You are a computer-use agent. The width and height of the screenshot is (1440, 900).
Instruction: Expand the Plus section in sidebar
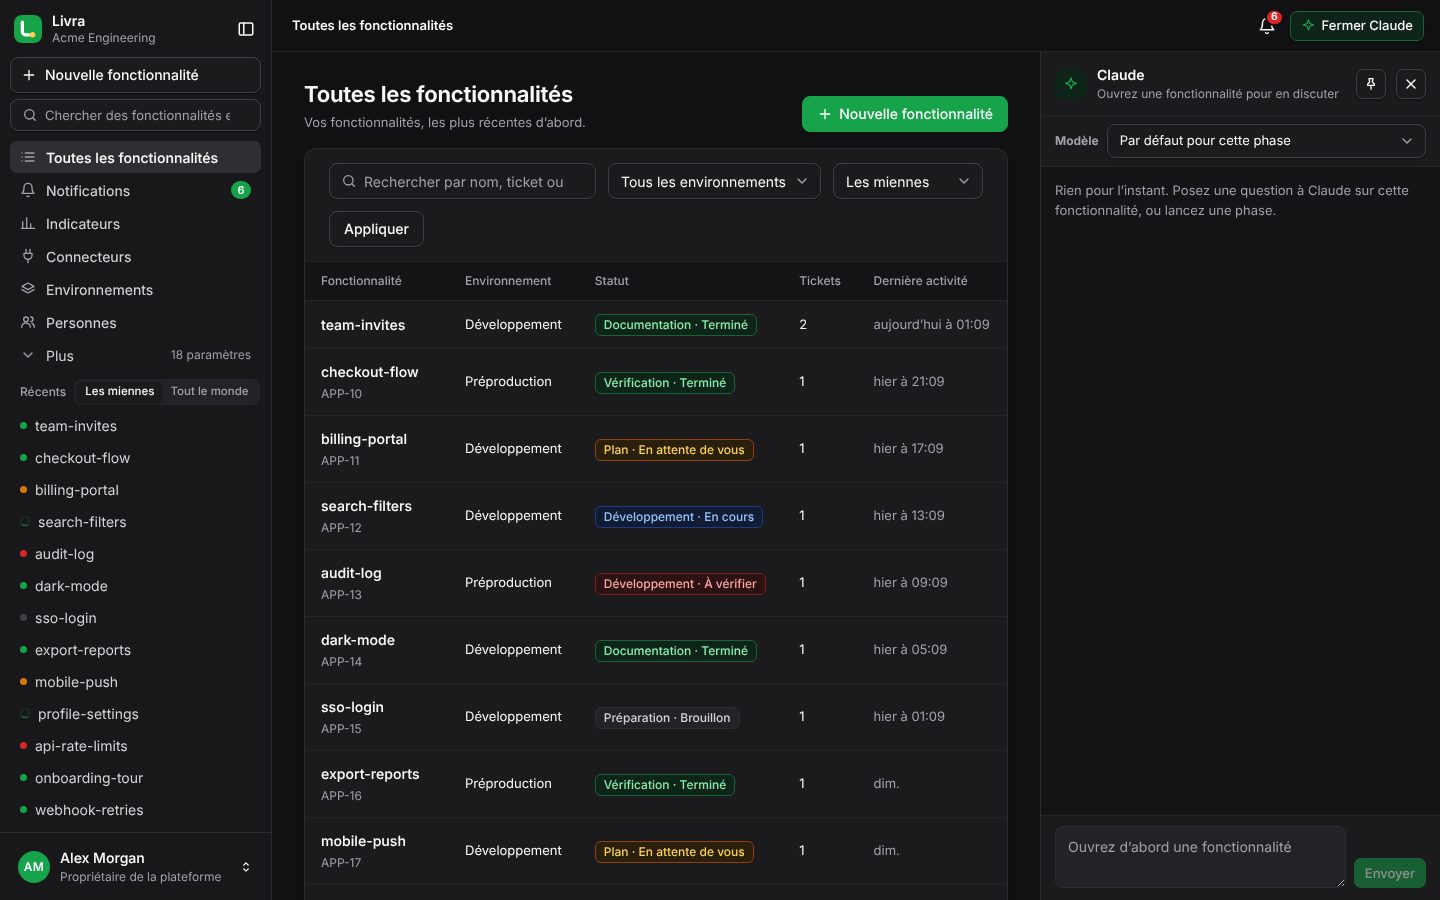tap(135, 356)
